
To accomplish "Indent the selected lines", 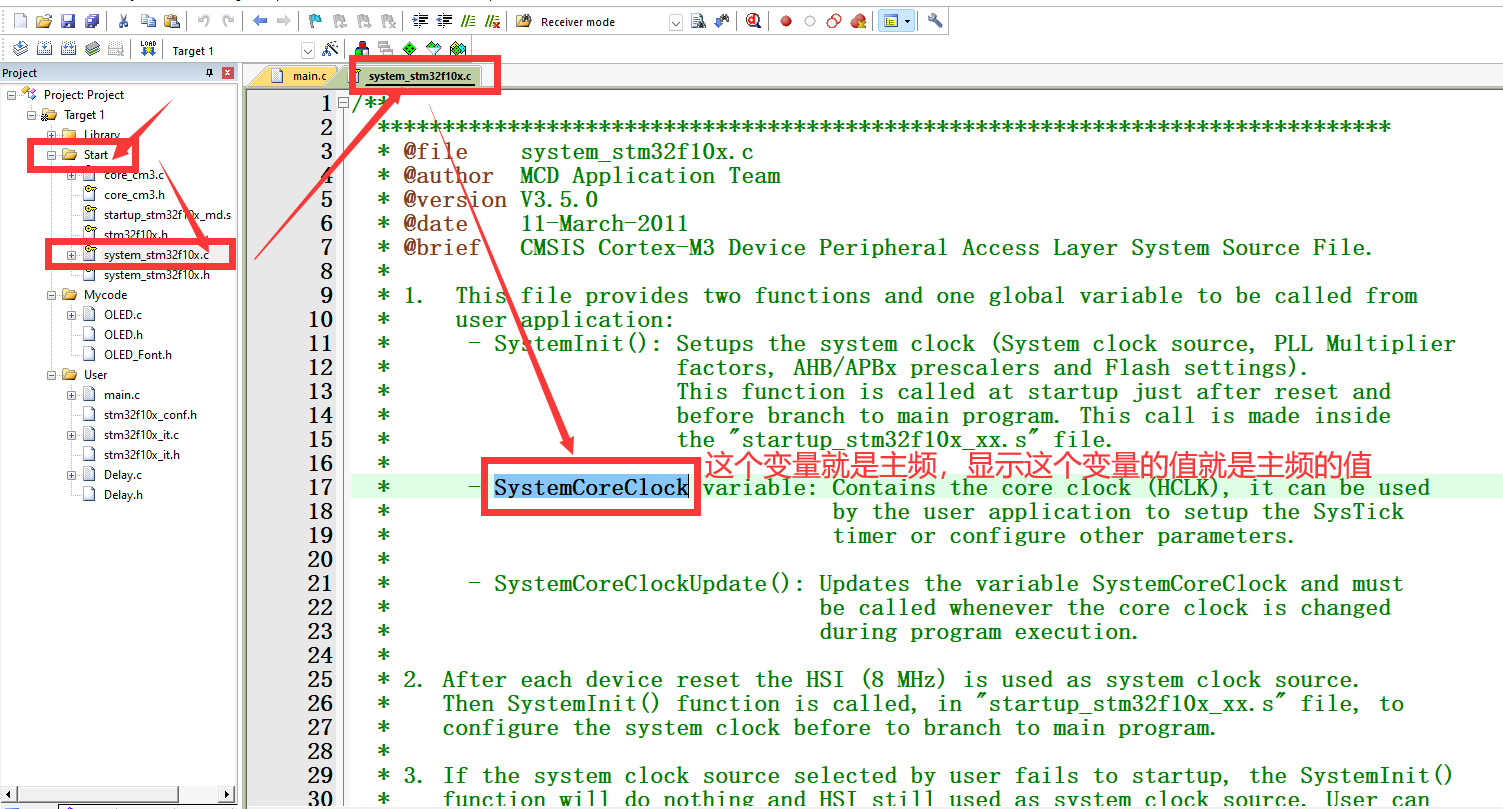I will point(420,21).
